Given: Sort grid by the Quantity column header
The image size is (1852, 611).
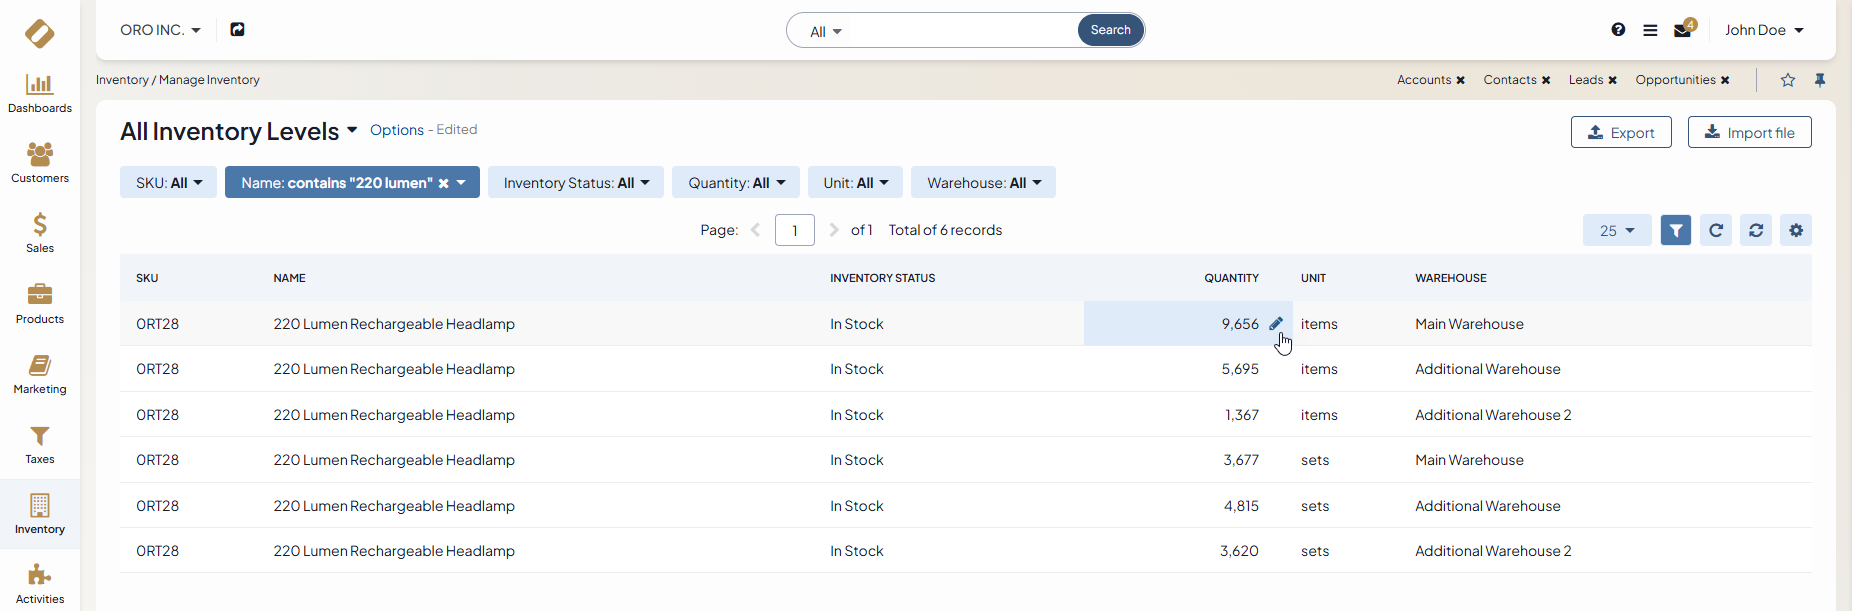Looking at the screenshot, I should coord(1231,278).
